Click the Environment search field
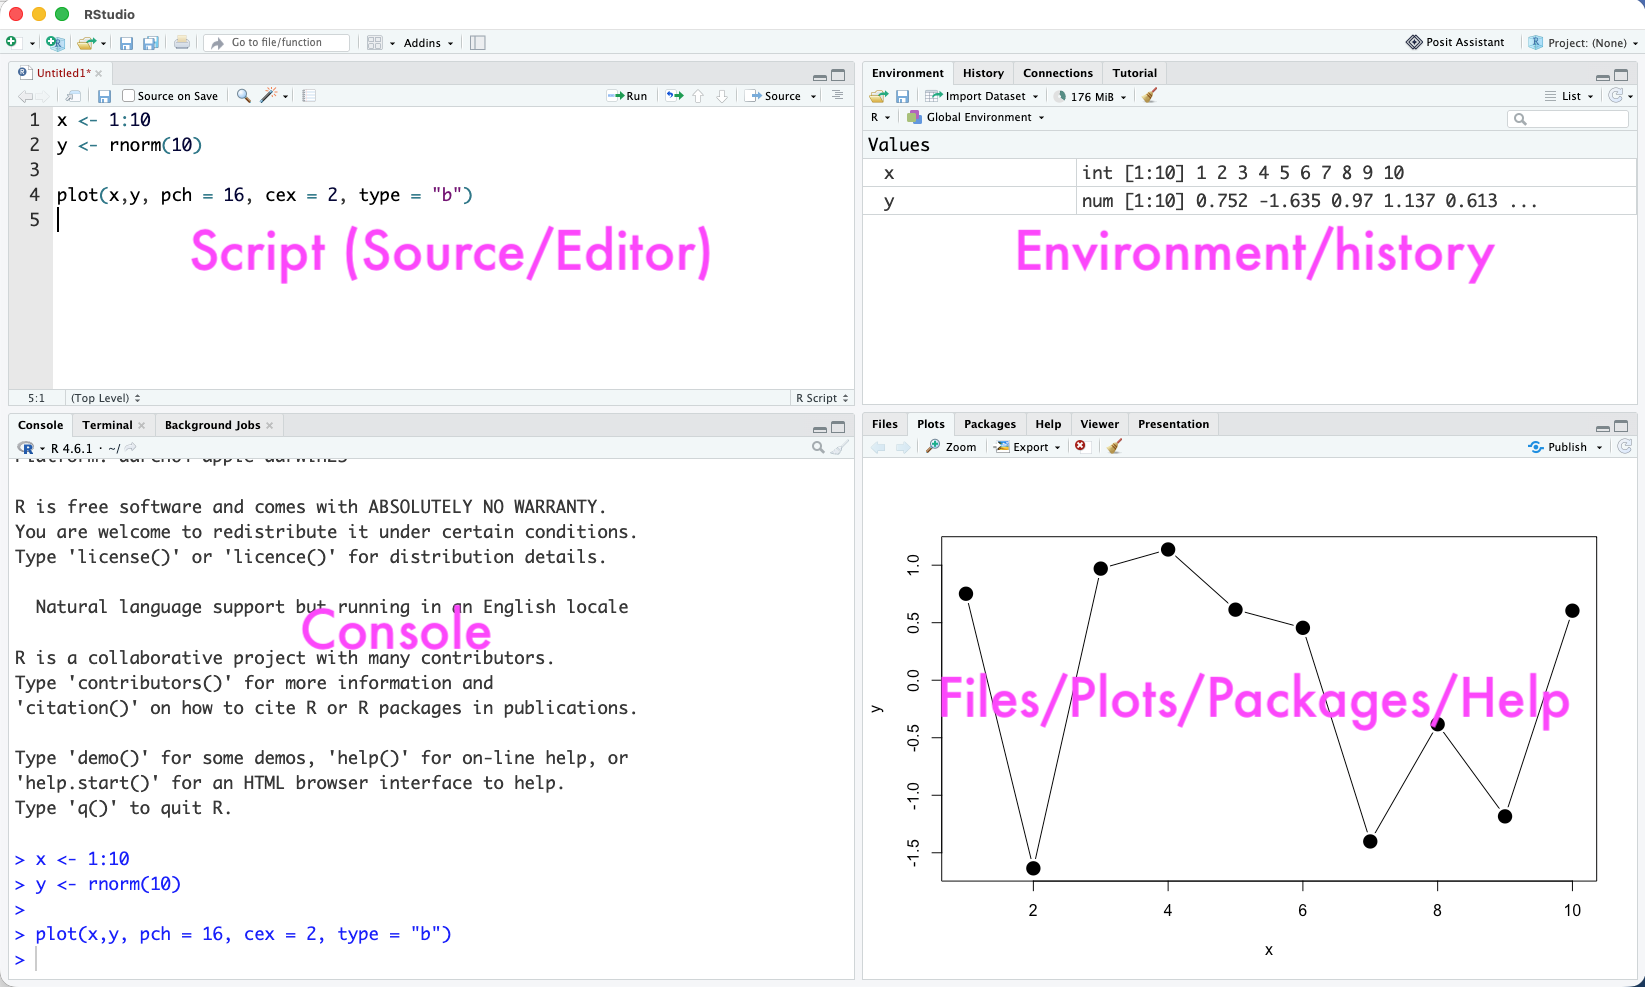Screen dimensions: 1645x987 (x=1568, y=119)
